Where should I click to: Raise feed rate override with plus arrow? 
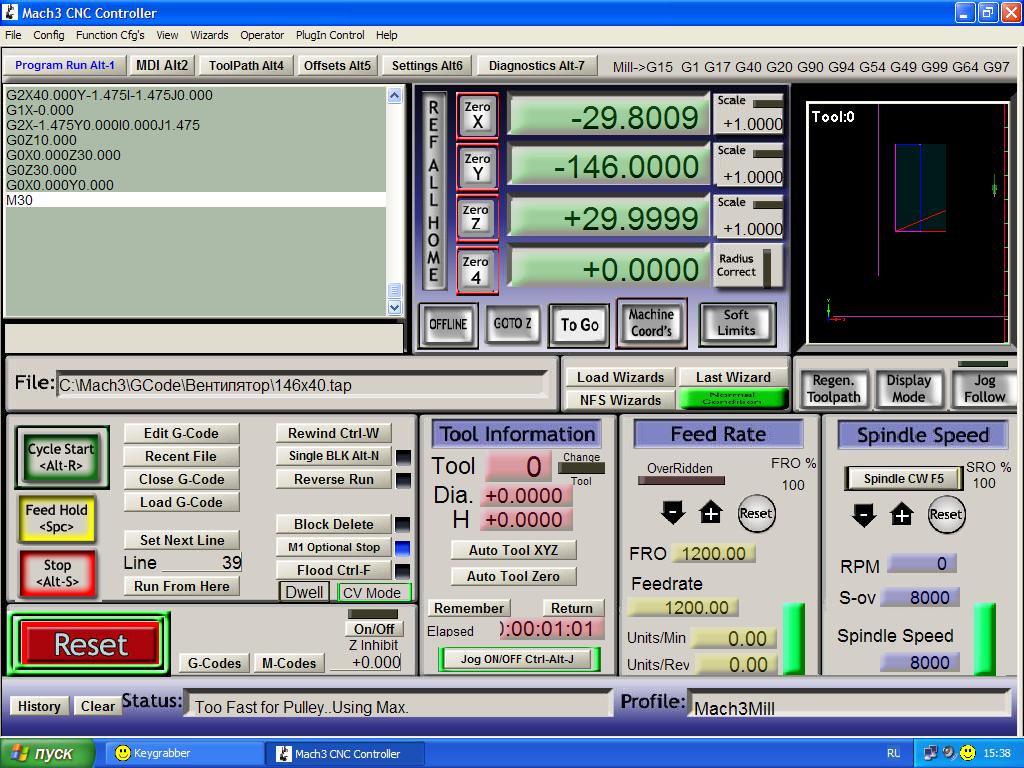[x=711, y=513]
